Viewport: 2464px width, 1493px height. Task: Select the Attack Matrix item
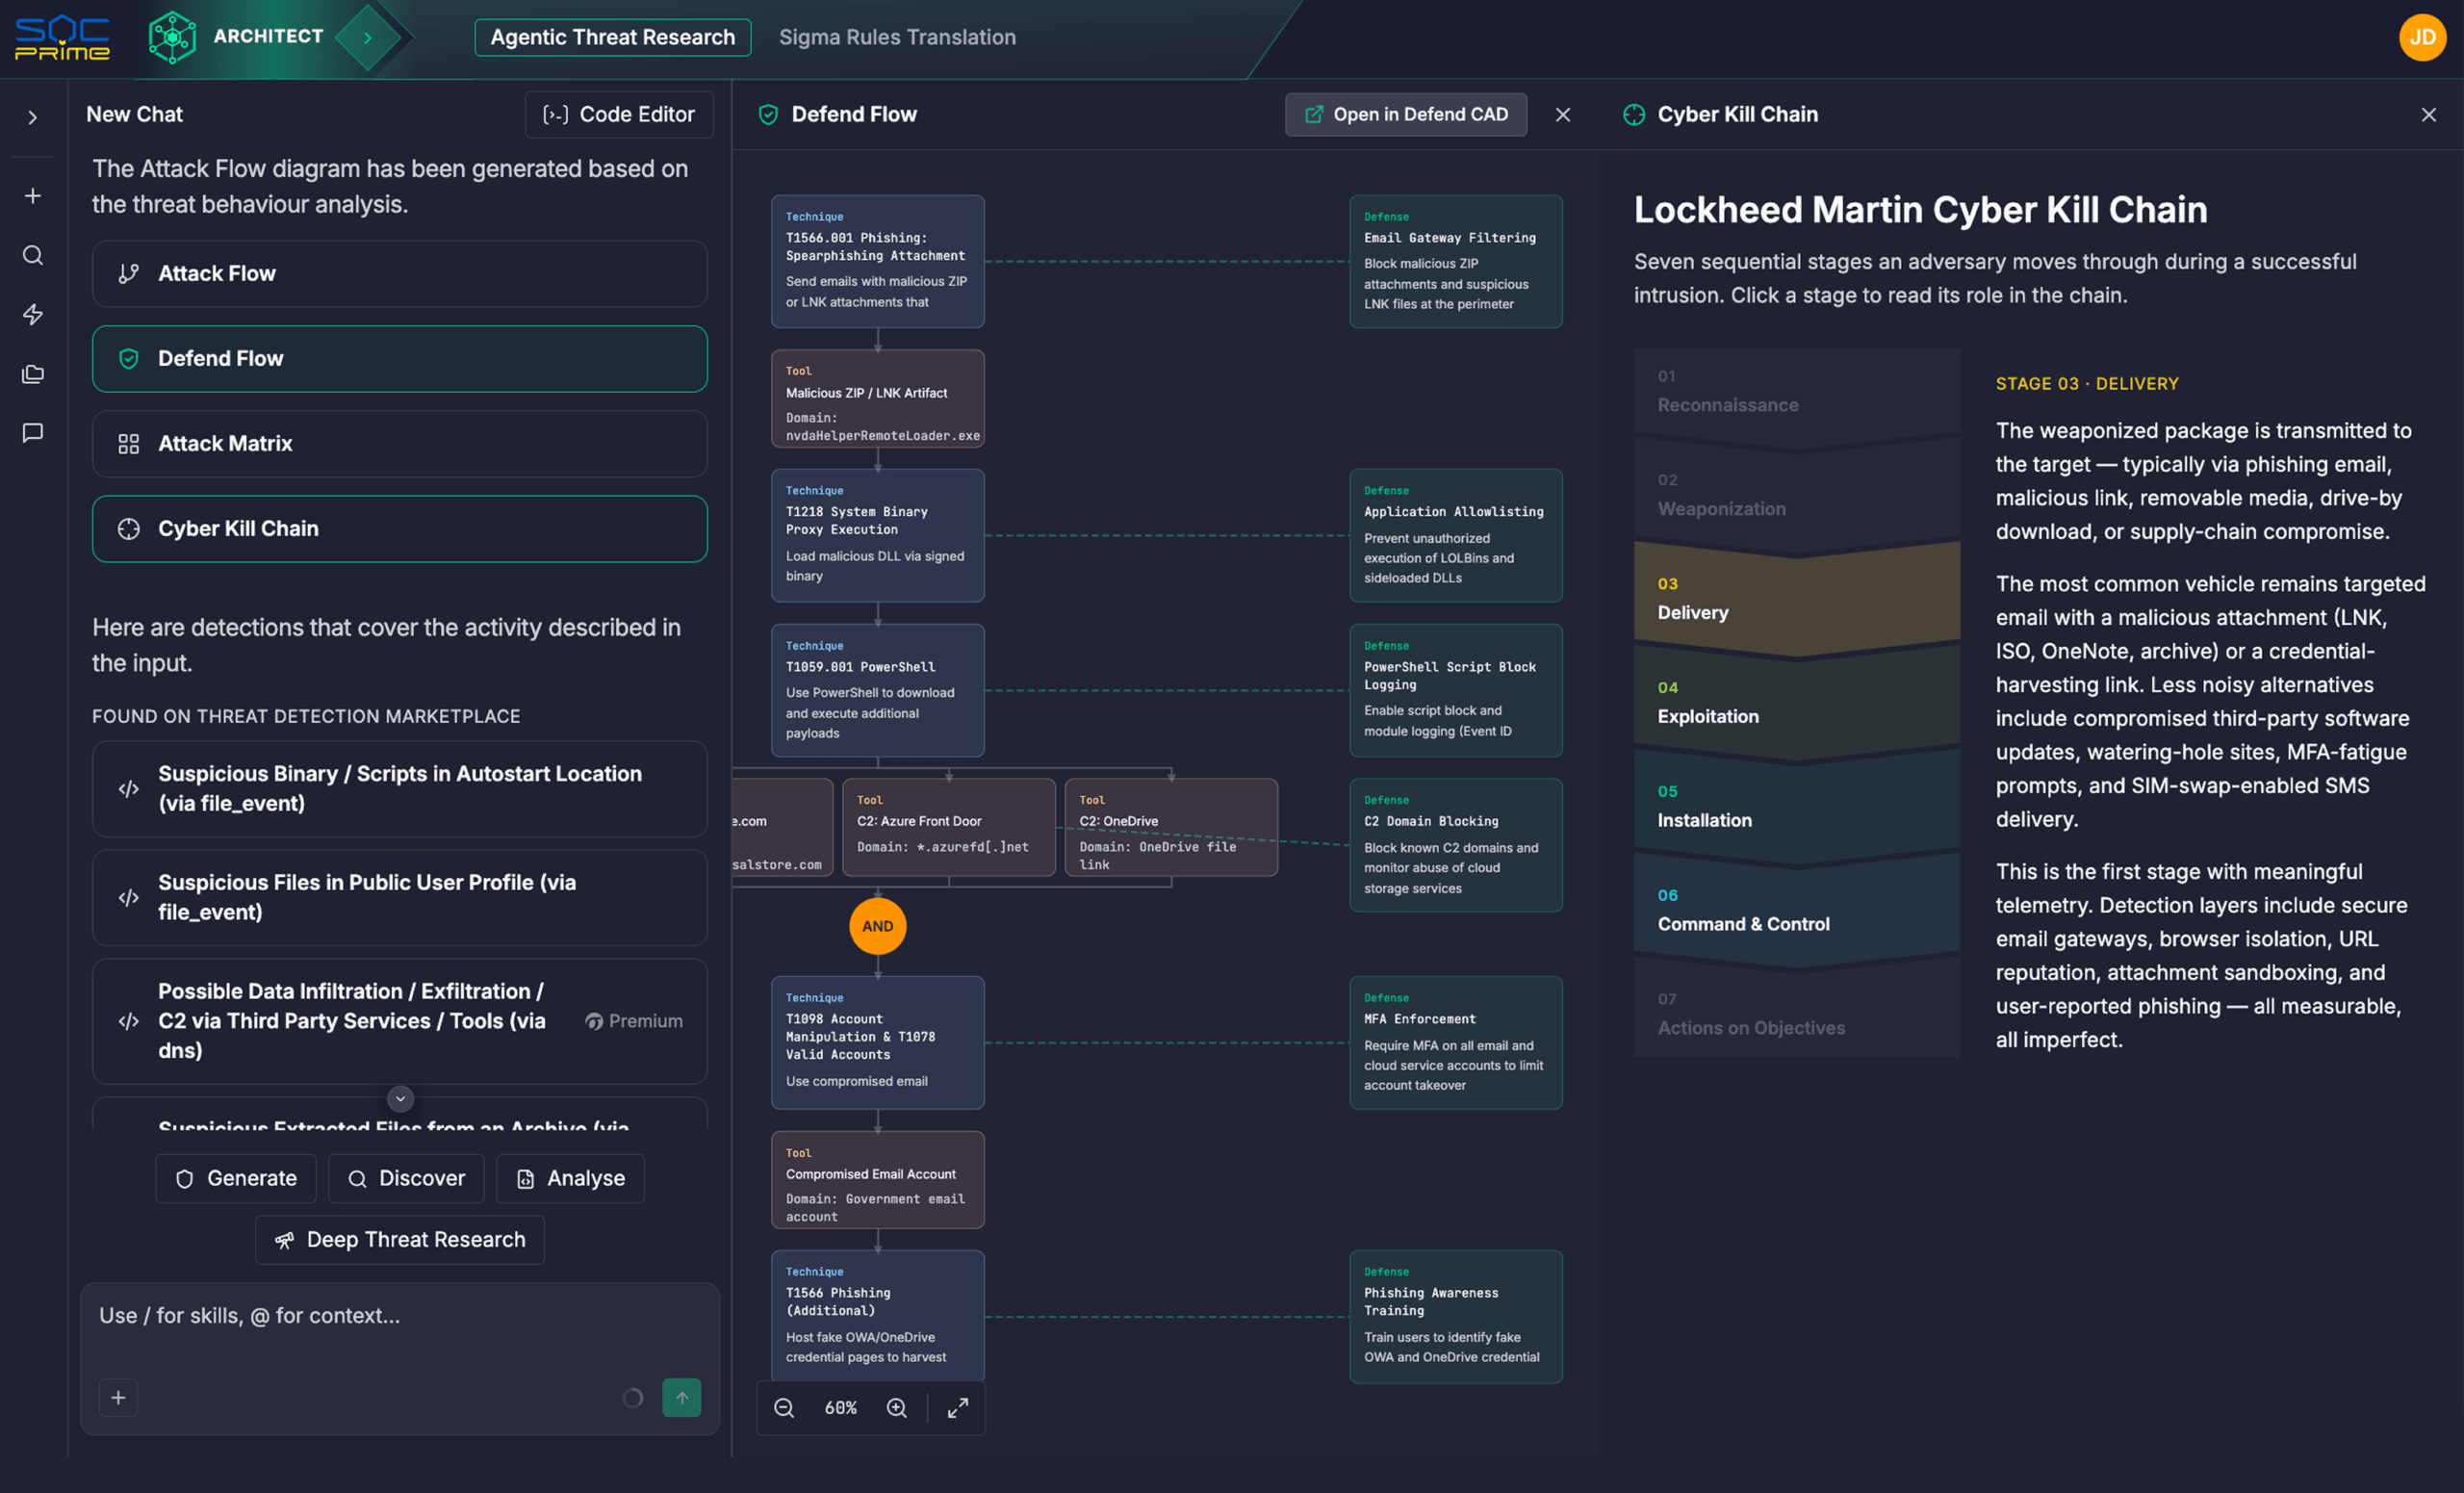click(x=399, y=443)
